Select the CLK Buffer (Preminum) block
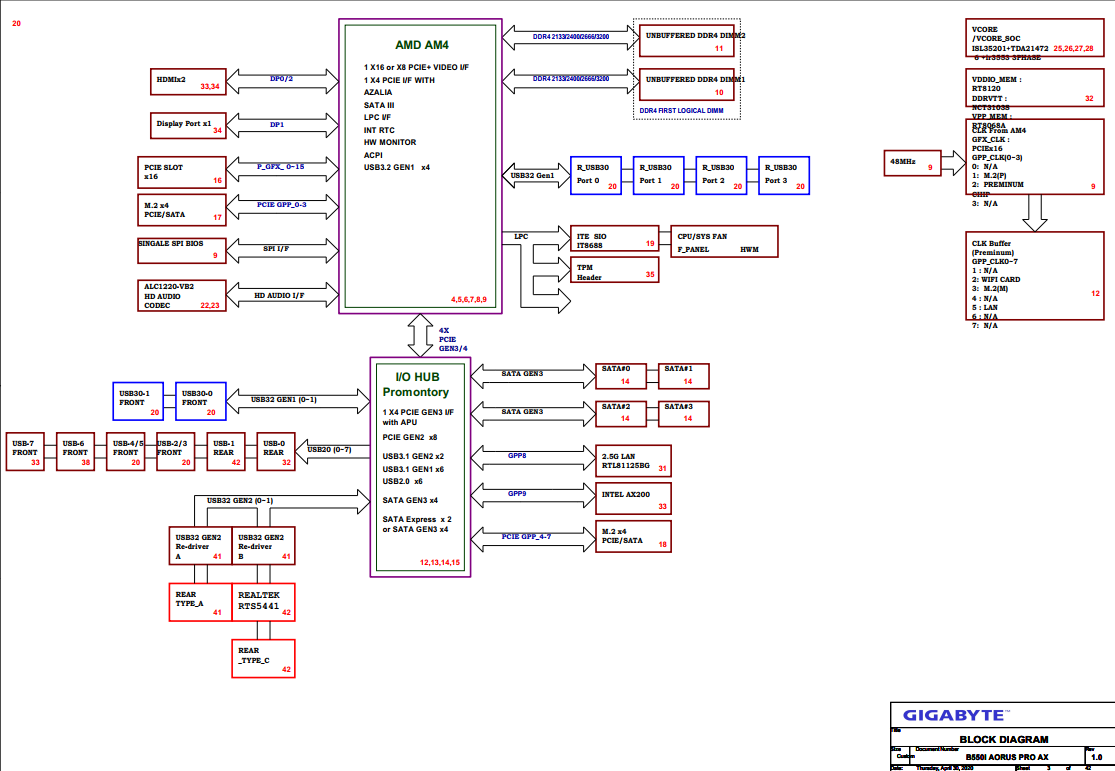Viewport: 1115px width, 771px height. coord(1035,276)
